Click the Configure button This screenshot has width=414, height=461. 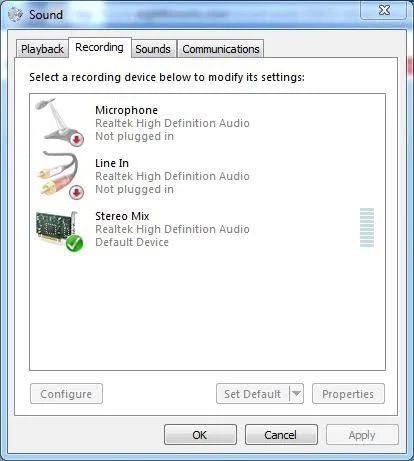coord(66,394)
